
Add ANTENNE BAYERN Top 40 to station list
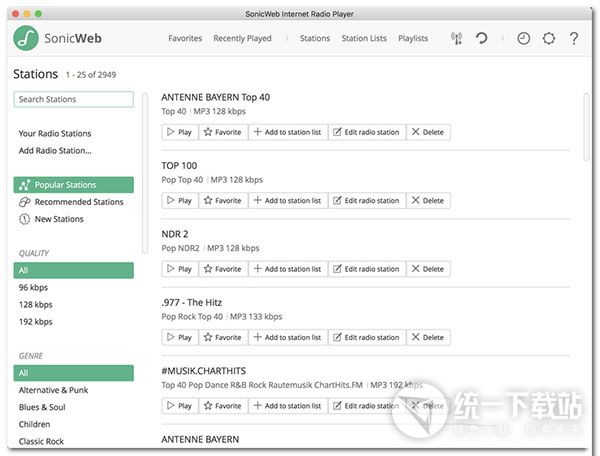pos(288,132)
